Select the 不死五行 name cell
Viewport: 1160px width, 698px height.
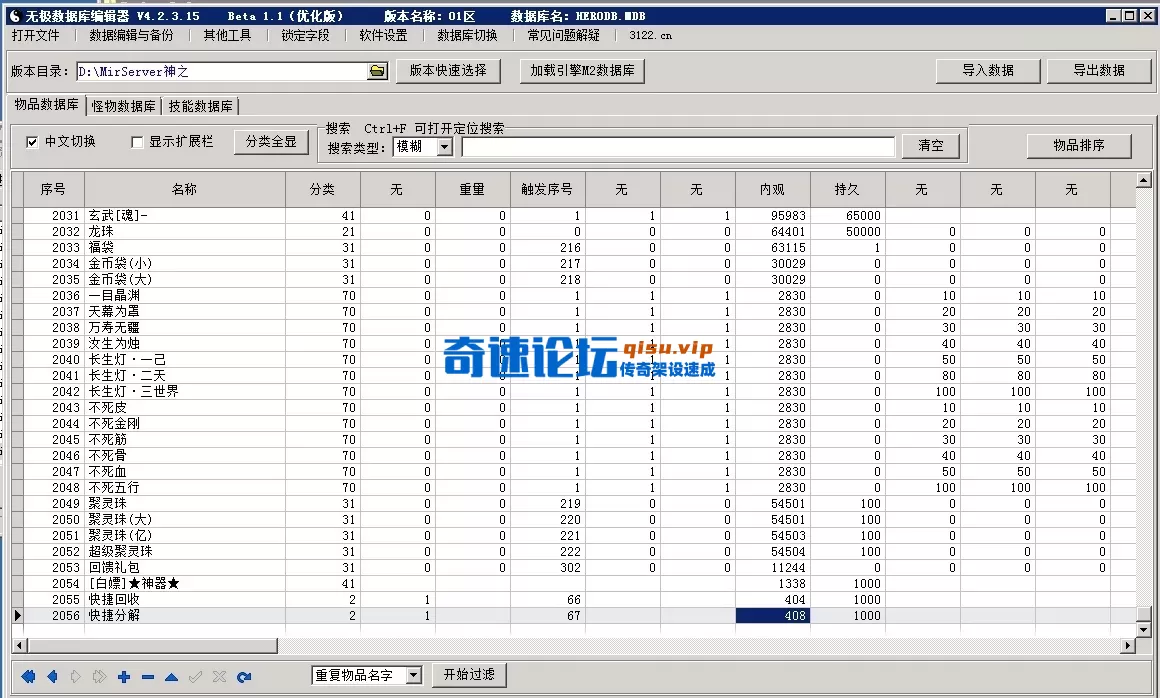coord(185,488)
